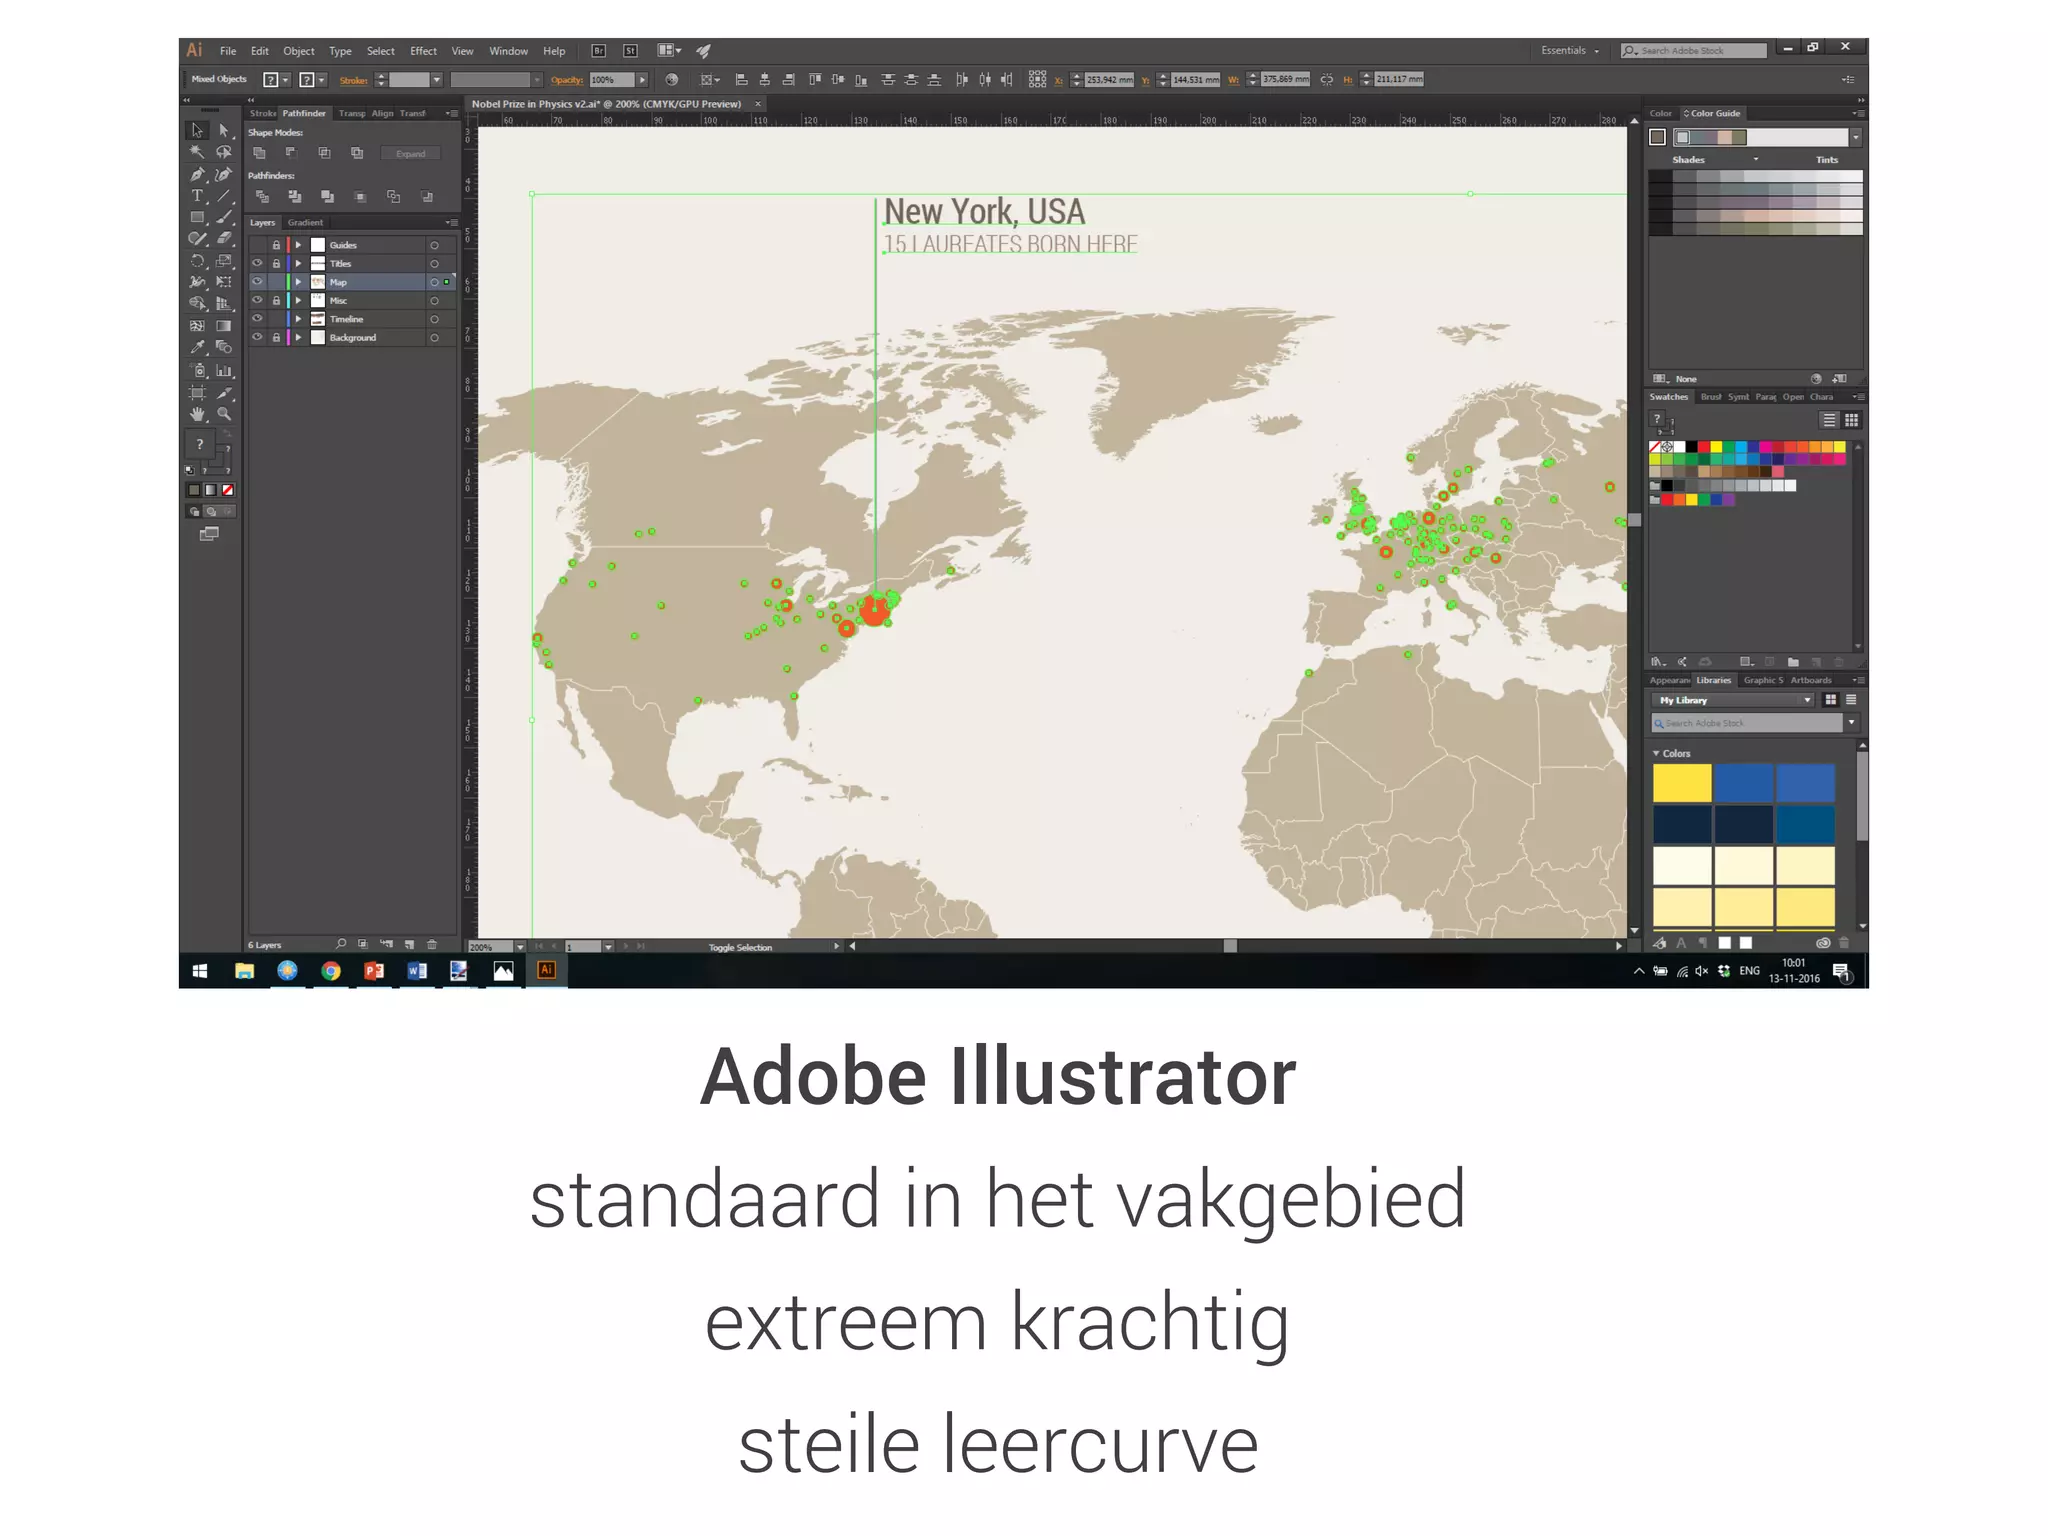Hide the Titles layer via eye icon
The width and height of the screenshot is (2048, 1536).
coord(257,264)
